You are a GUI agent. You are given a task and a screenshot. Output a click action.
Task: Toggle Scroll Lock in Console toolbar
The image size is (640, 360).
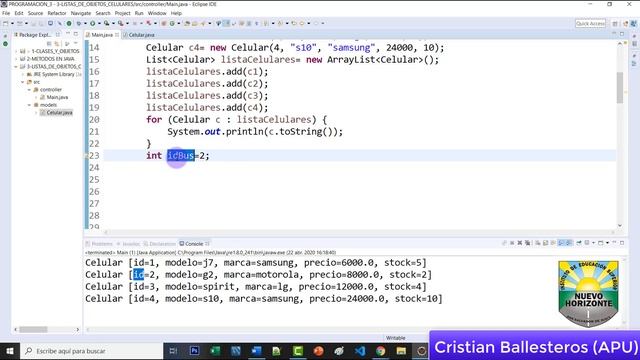(x=545, y=243)
